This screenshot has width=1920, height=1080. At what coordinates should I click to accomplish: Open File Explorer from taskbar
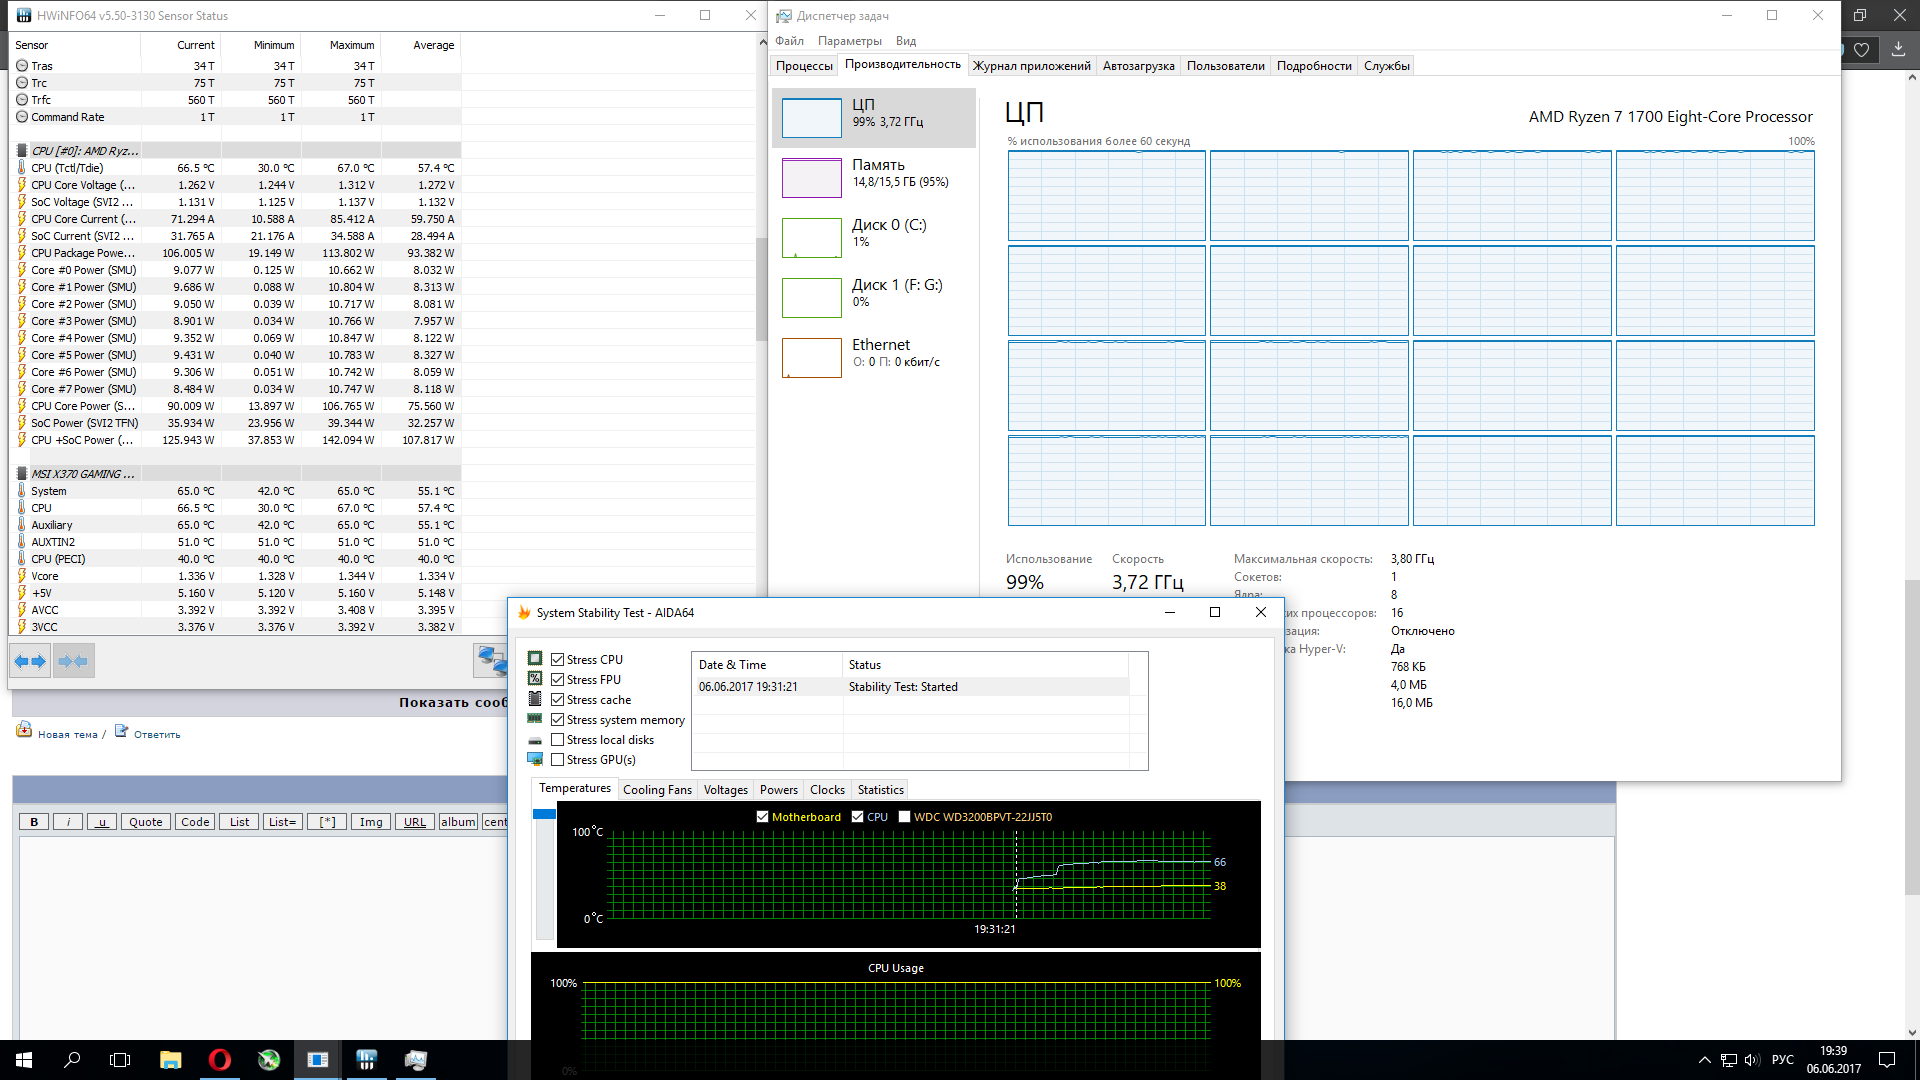(x=170, y=1060)
